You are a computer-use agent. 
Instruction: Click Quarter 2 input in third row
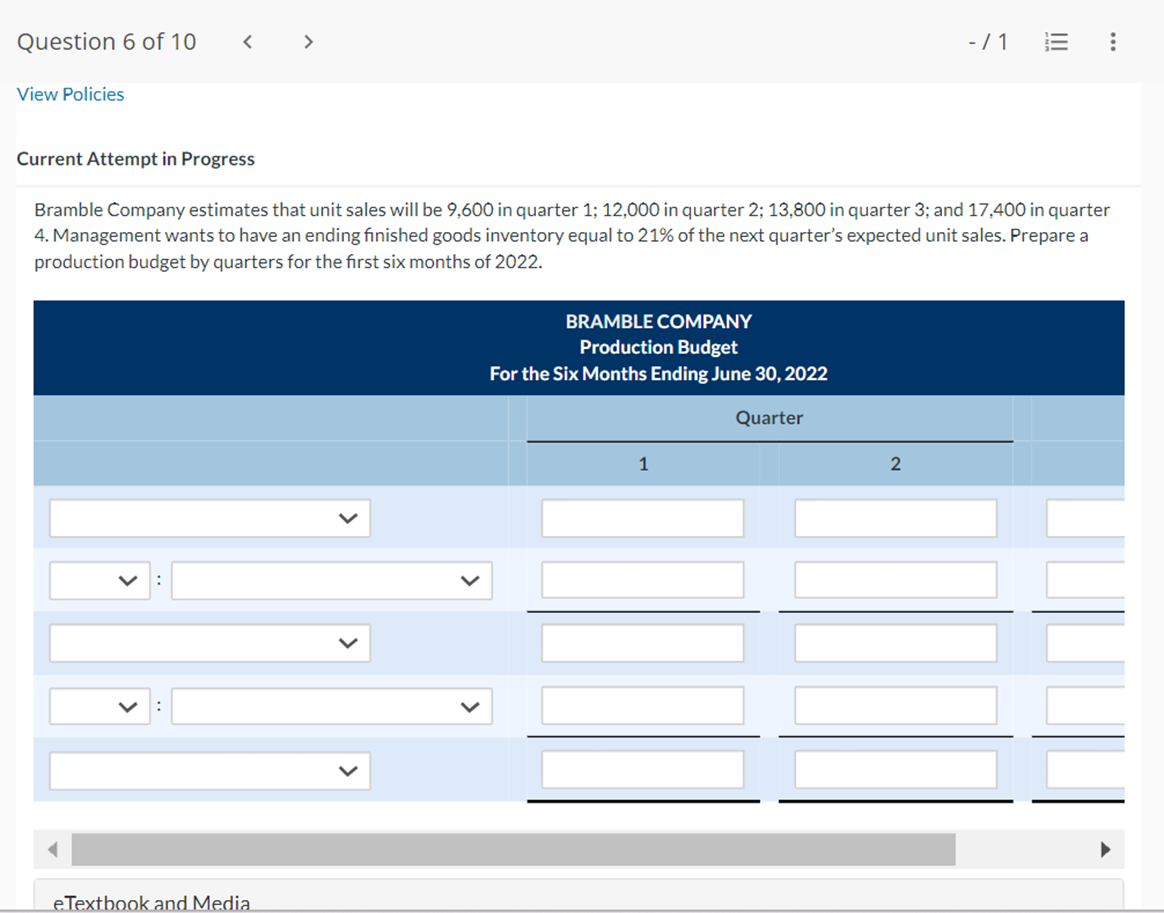896,643
